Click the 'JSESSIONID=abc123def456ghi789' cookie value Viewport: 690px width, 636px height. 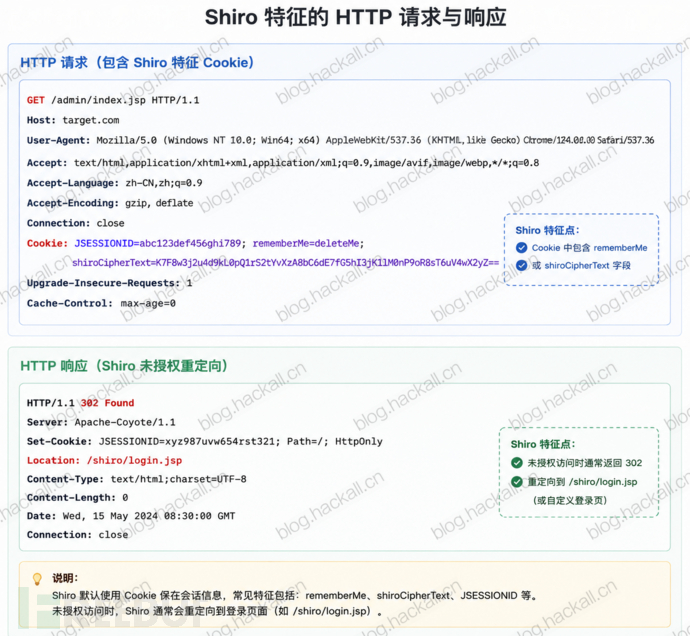pyautogui.click(x=158, y=243)
